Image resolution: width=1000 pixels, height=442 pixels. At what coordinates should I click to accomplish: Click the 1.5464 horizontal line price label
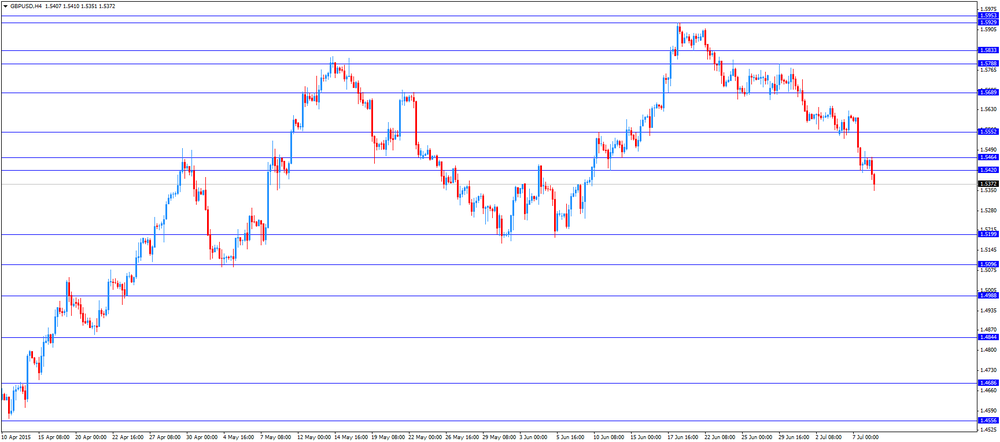click(x=988, y=157)
